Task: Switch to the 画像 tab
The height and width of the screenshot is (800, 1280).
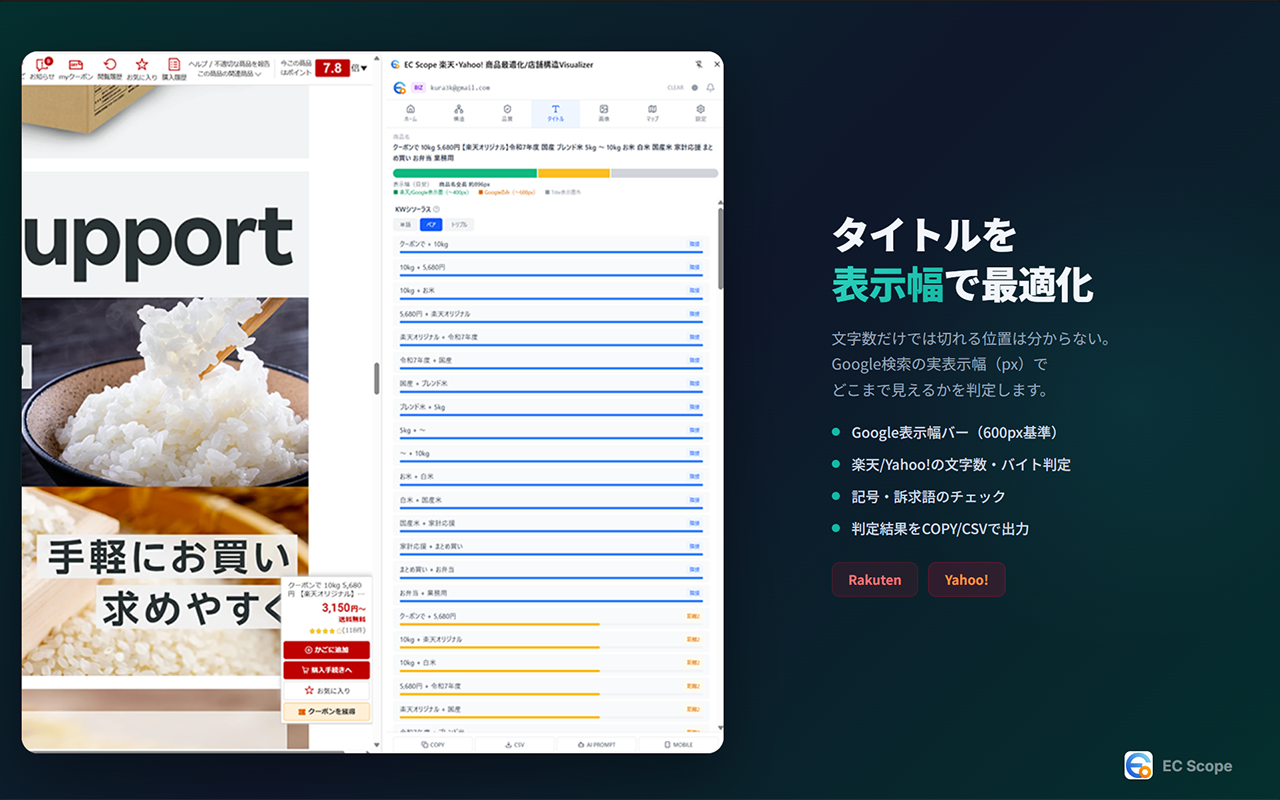Action: tap(604, 113)
